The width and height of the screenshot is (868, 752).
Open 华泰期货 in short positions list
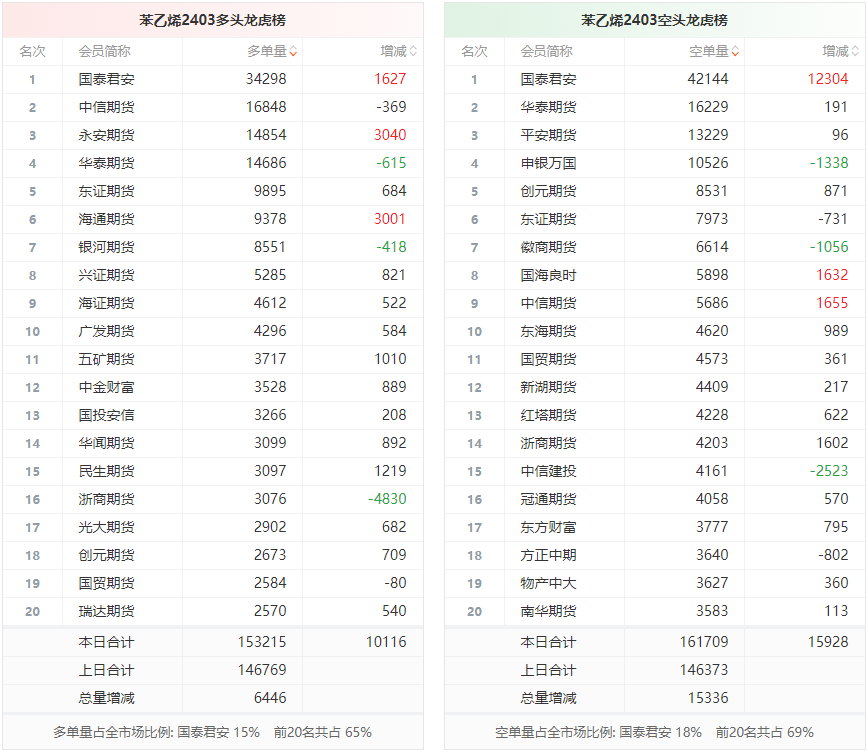(x=548, y=107)
